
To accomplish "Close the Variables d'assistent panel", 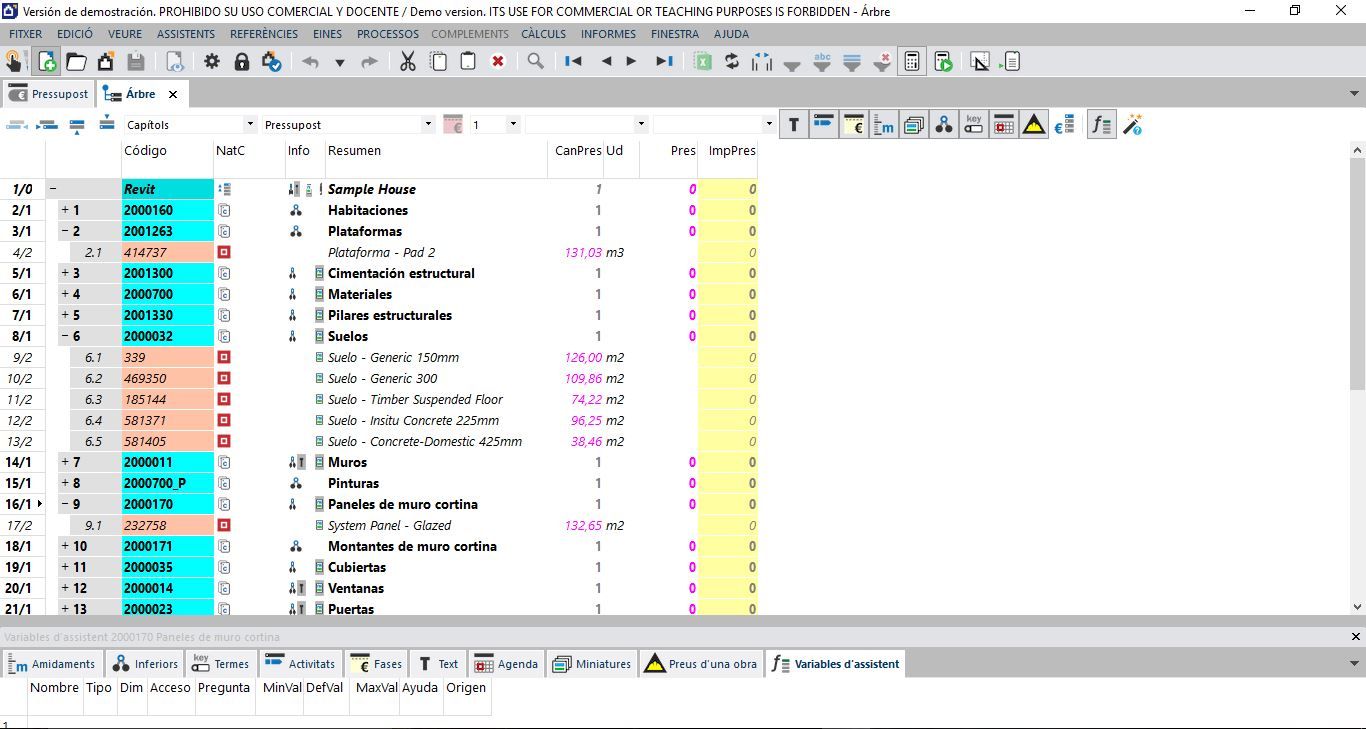I will click(1357, 636).
